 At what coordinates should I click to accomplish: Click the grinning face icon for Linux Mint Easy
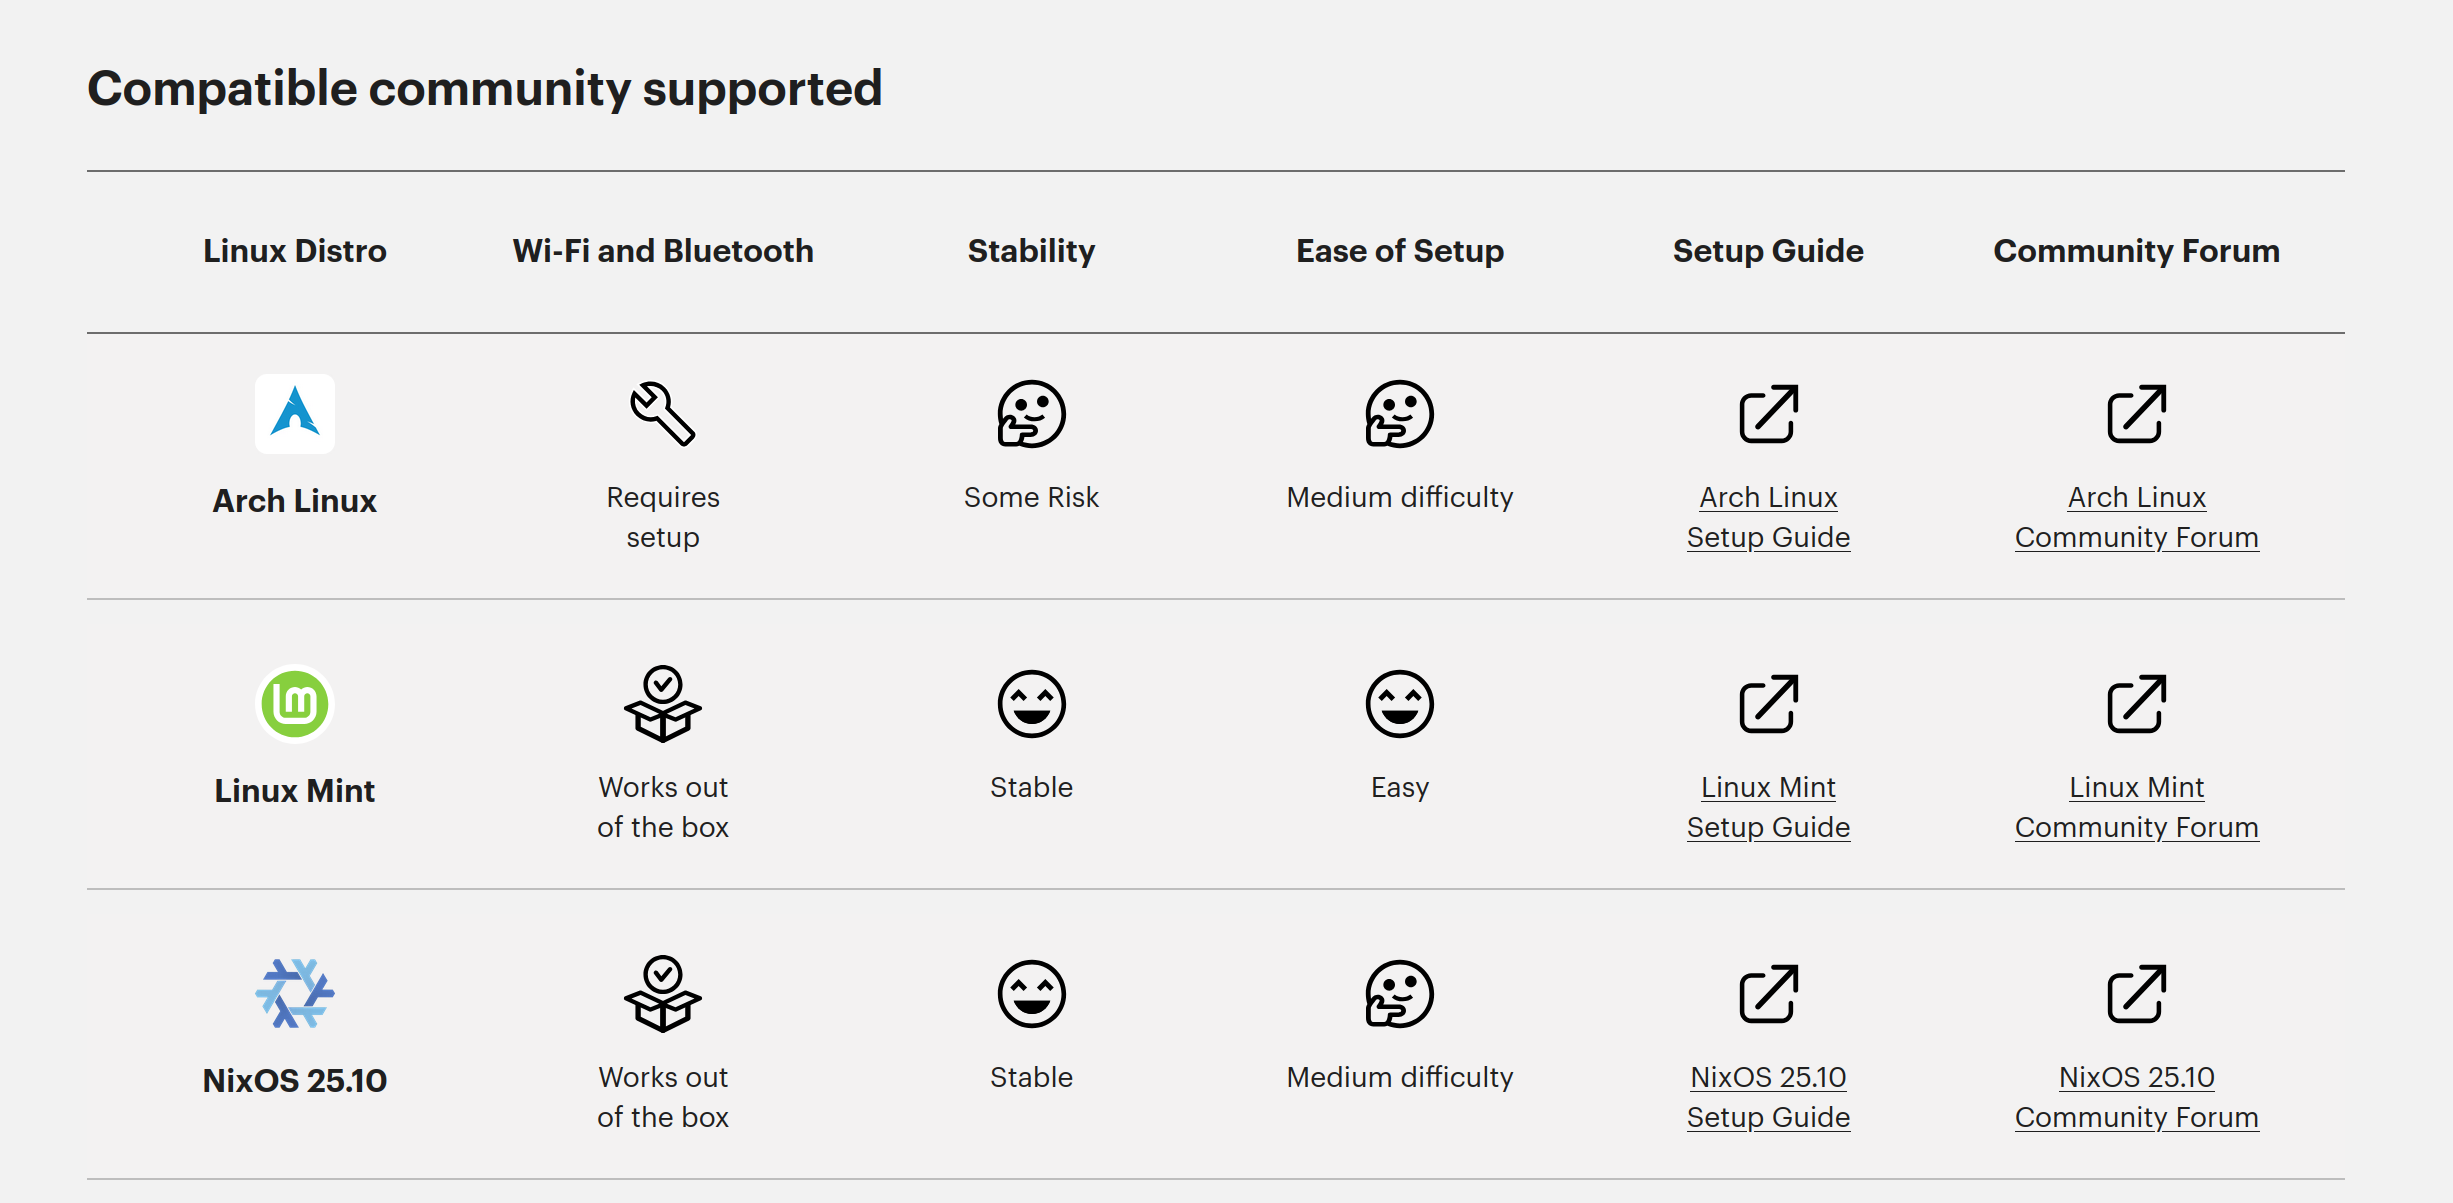point(1399,704)
